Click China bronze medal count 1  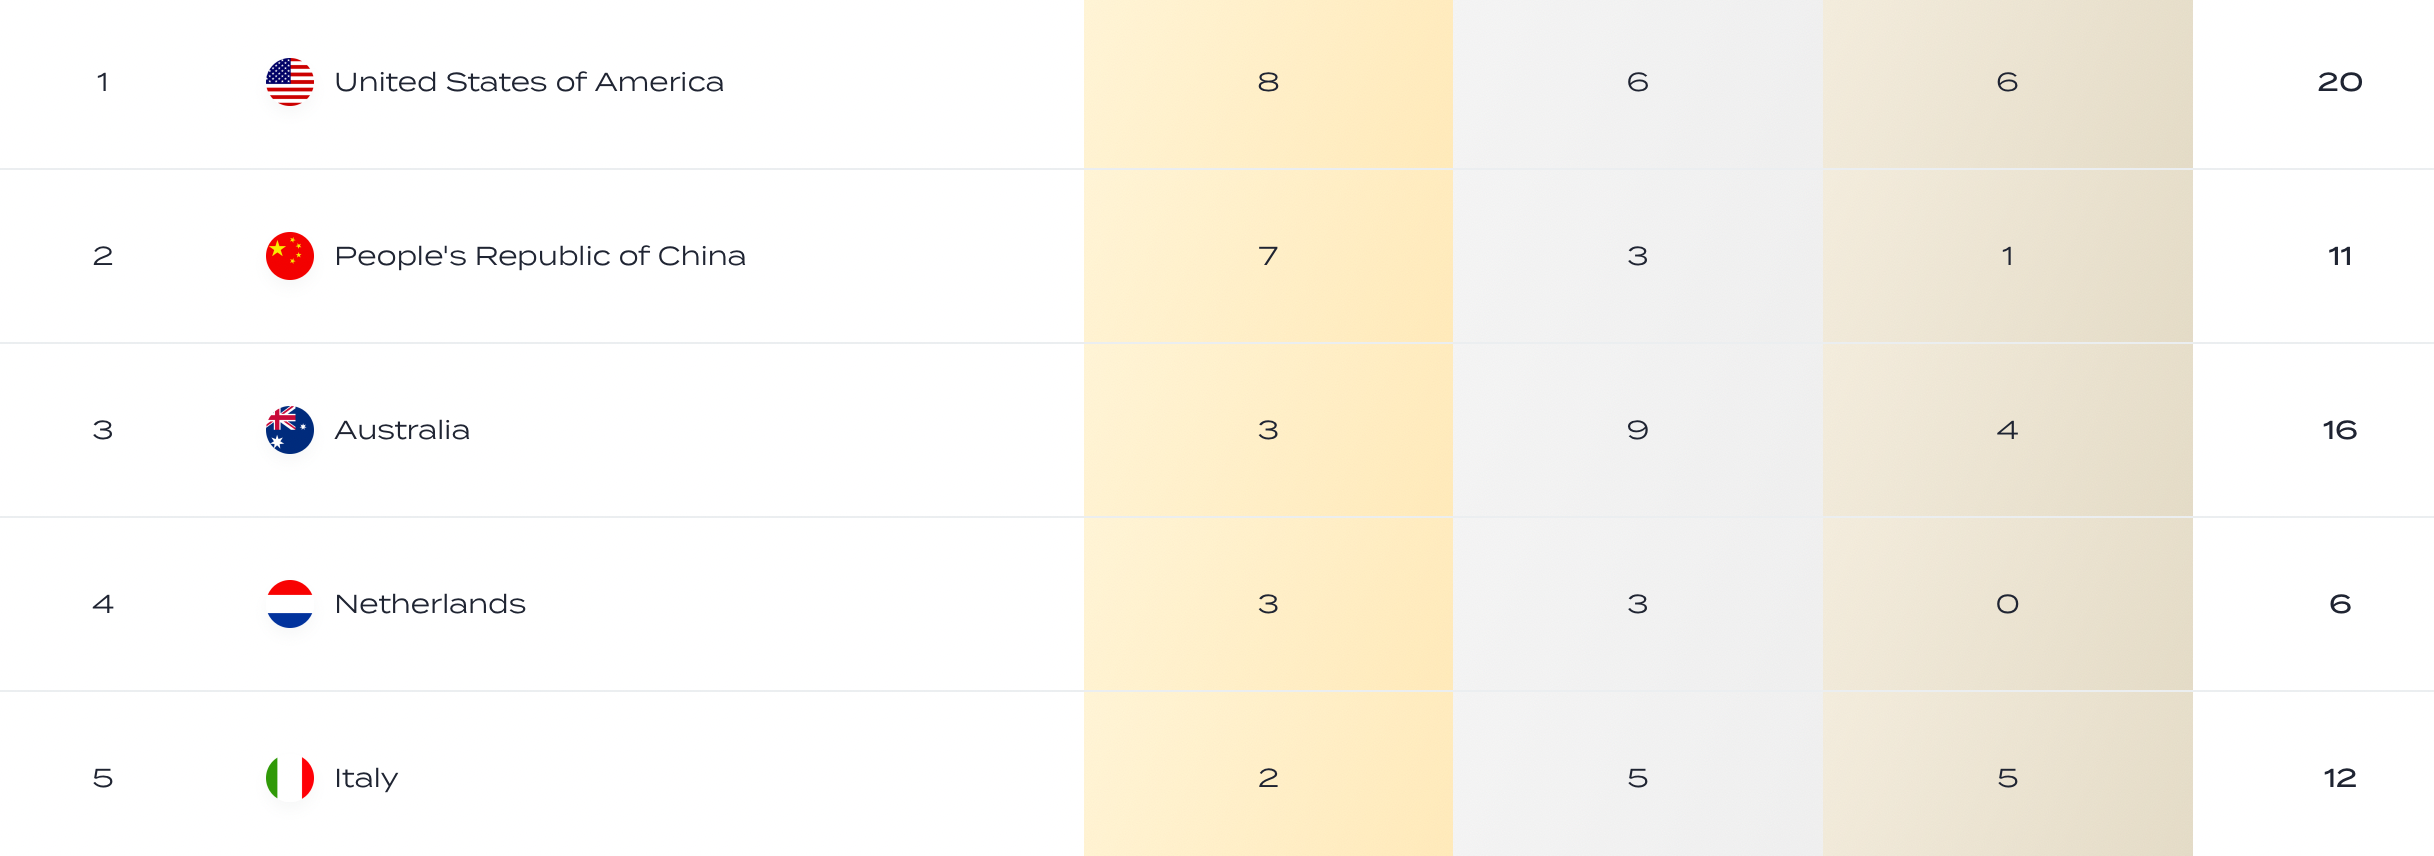coord(2007,256)
